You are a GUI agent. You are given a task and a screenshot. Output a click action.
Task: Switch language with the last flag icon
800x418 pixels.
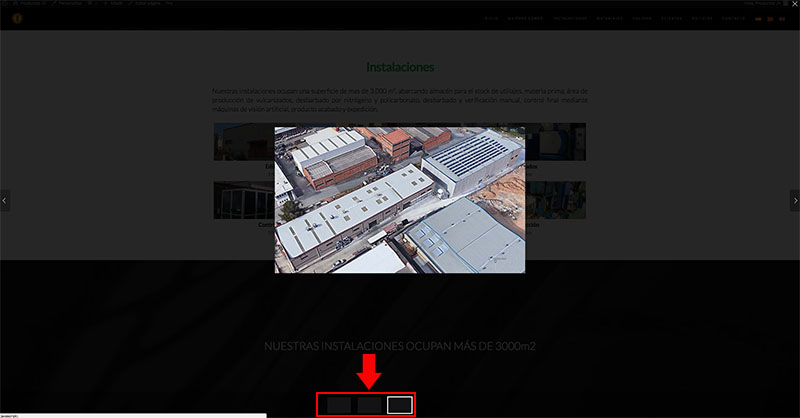point(783,19)
